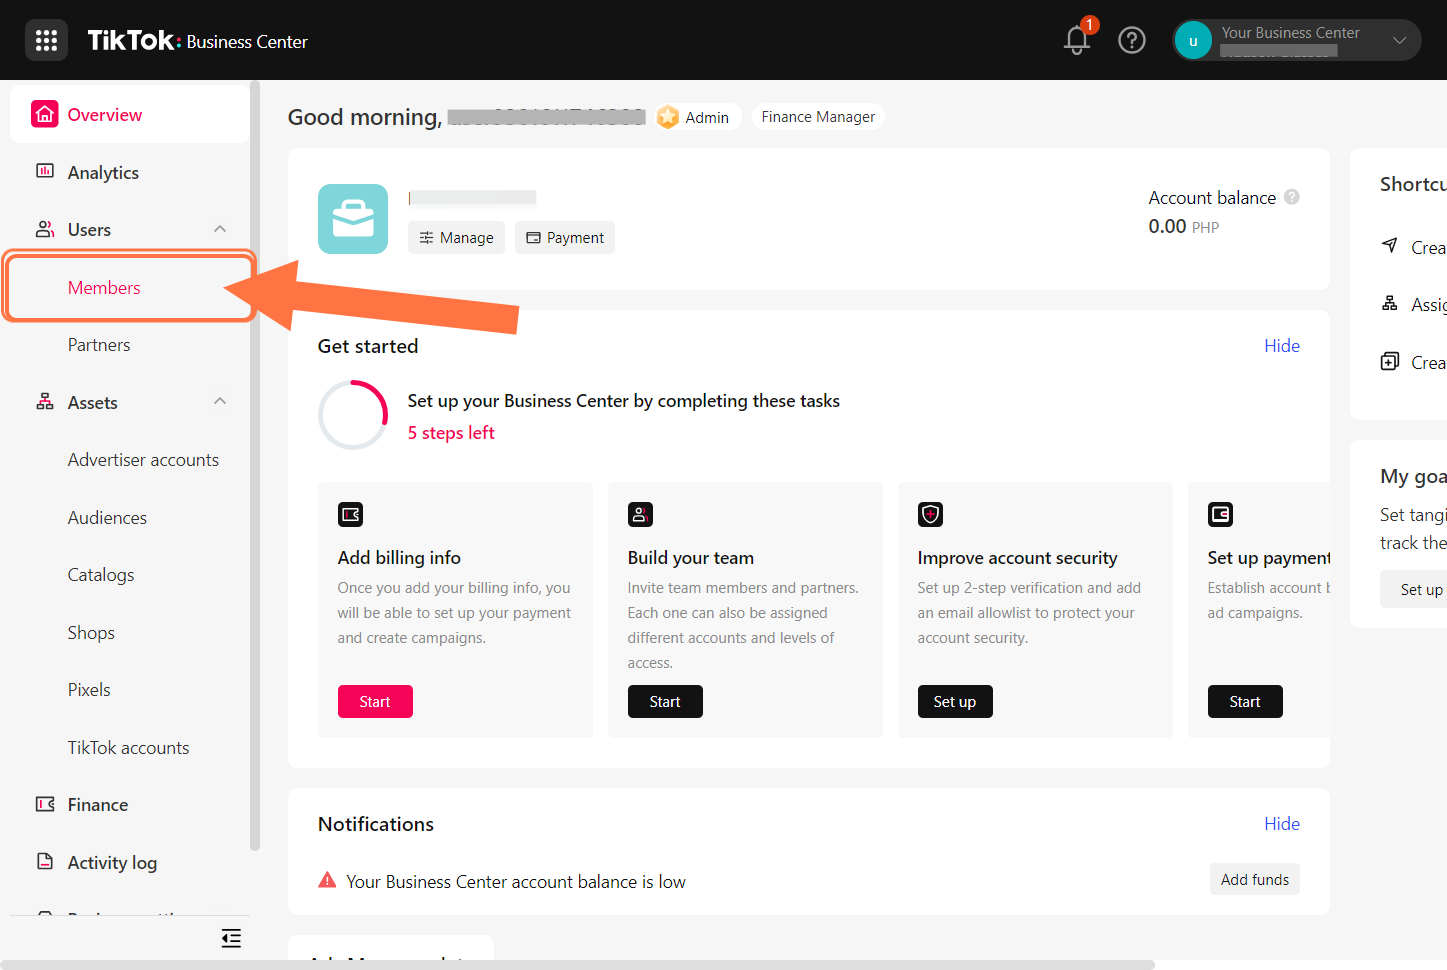Click the Payment button on the account card

click(564, 237)
